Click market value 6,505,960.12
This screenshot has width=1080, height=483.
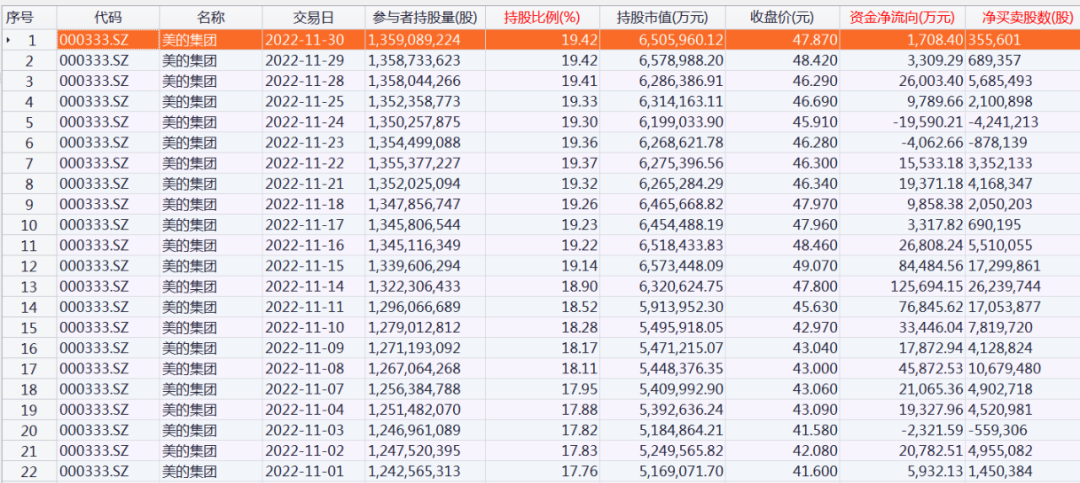[x=682, y=41]
